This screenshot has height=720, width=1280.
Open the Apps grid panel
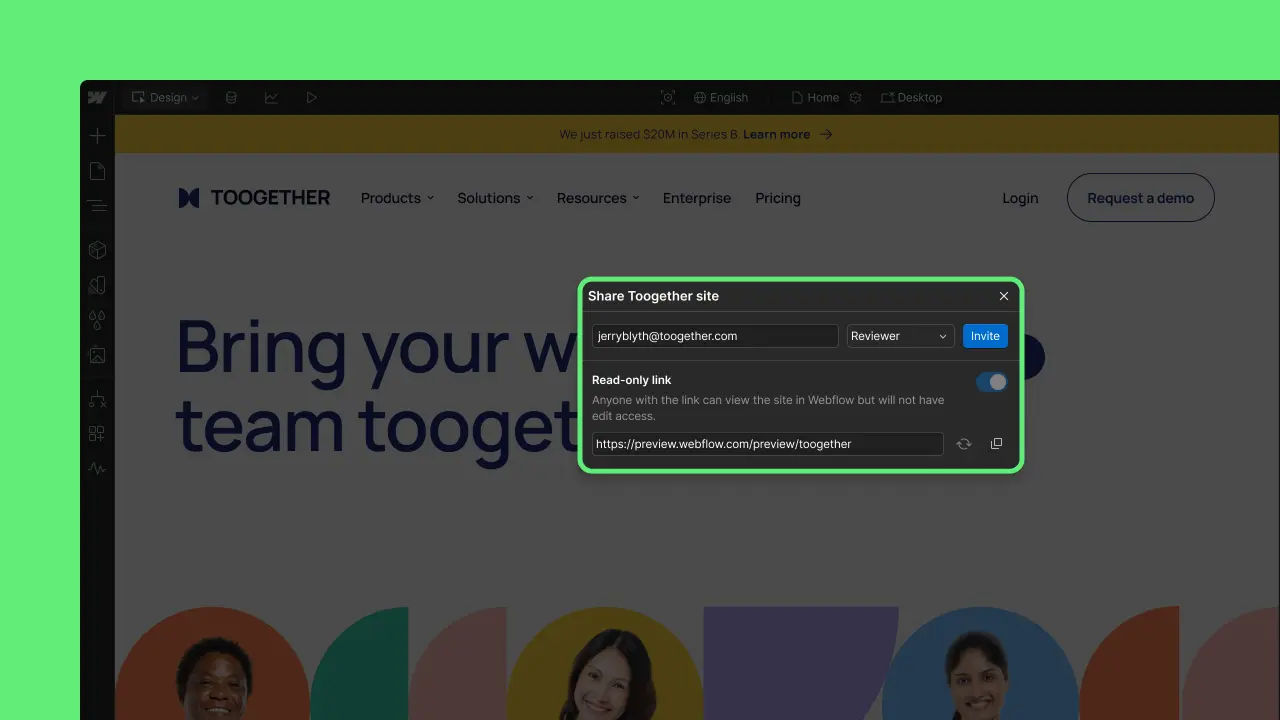[x=97, y=434]
